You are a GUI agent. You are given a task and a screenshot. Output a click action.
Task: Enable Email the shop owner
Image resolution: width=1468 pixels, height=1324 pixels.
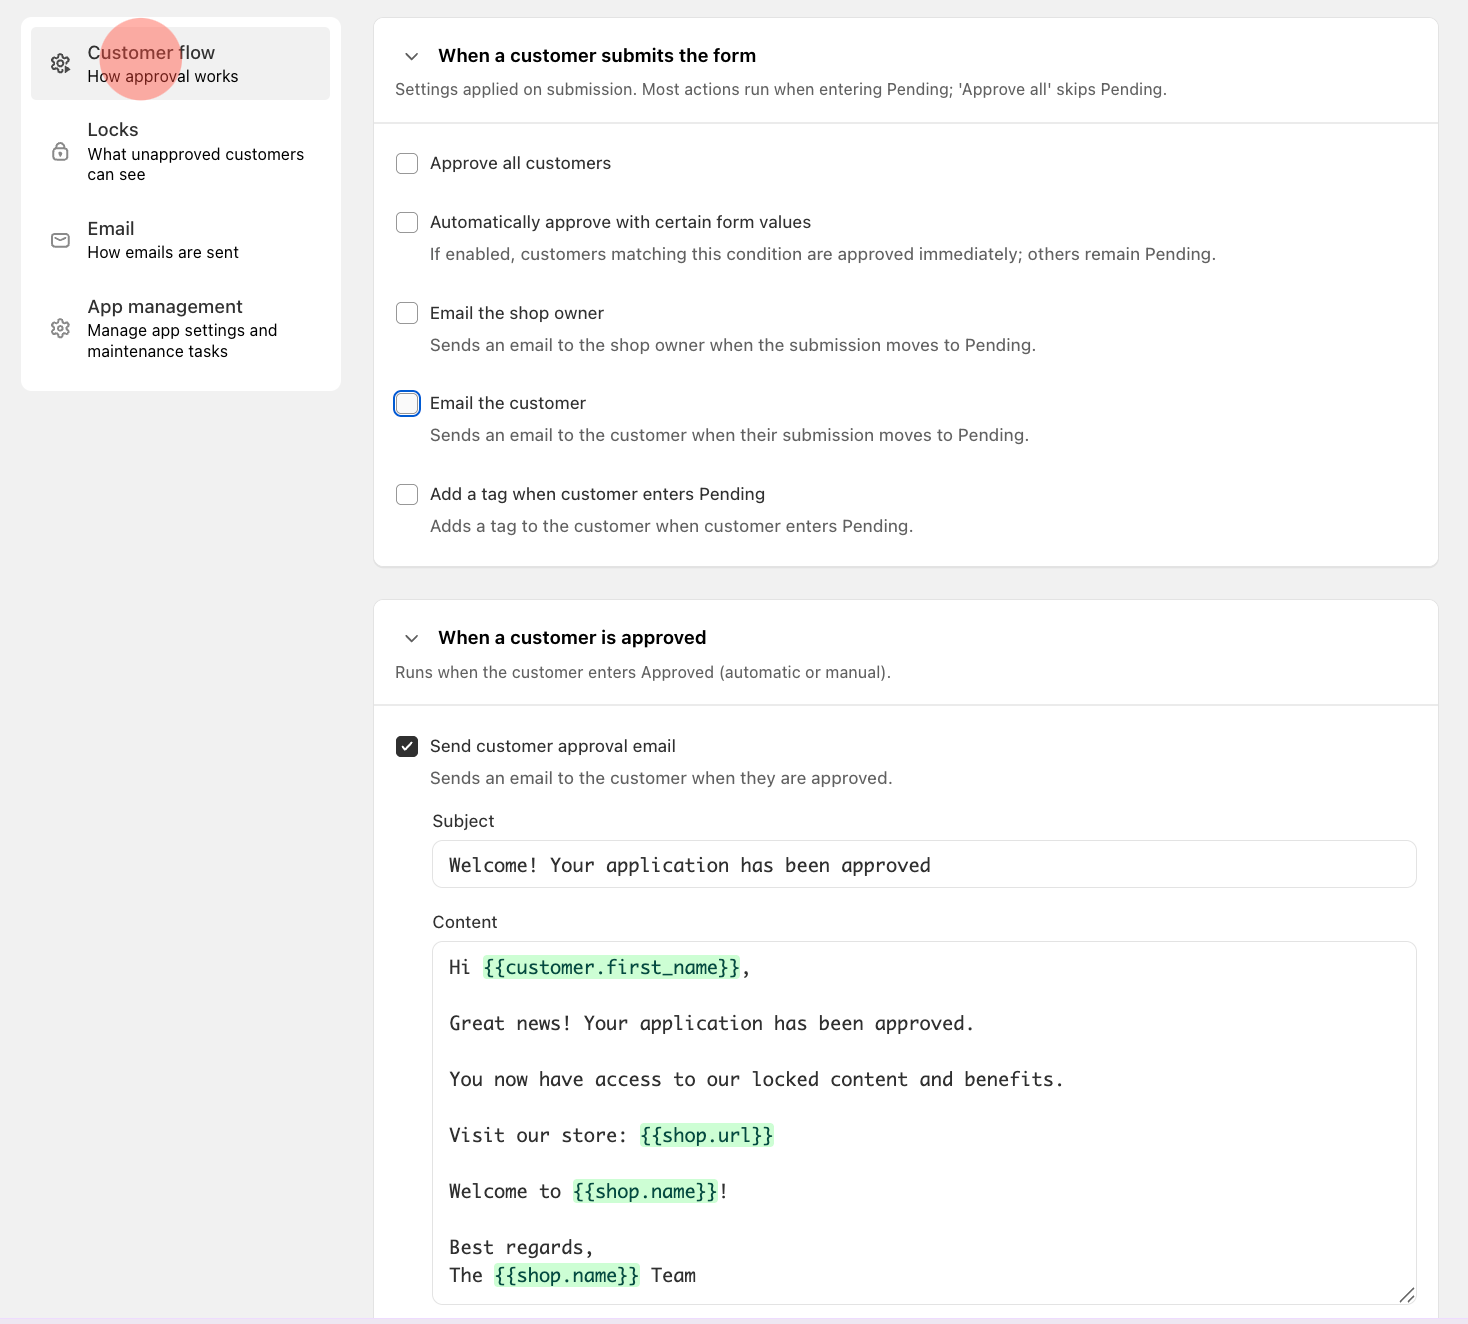407,313
